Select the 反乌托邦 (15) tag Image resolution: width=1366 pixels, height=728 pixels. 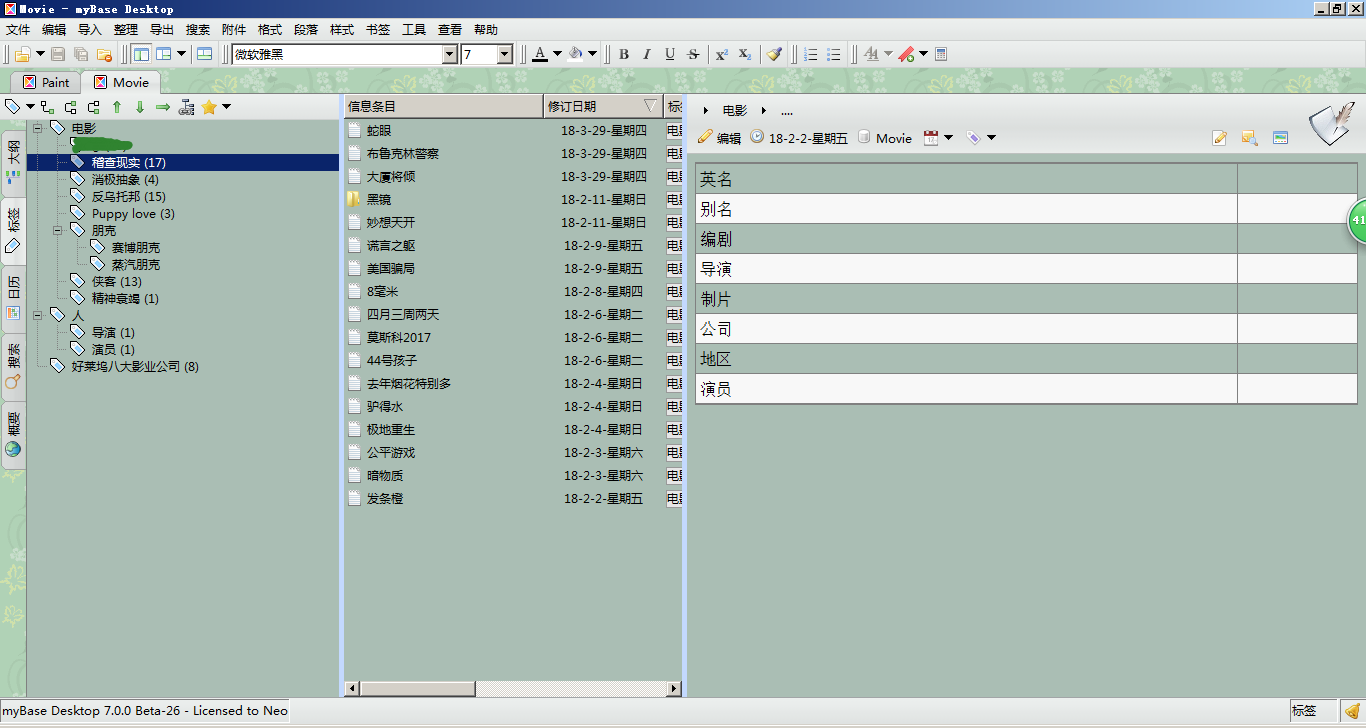coord(129,197)
